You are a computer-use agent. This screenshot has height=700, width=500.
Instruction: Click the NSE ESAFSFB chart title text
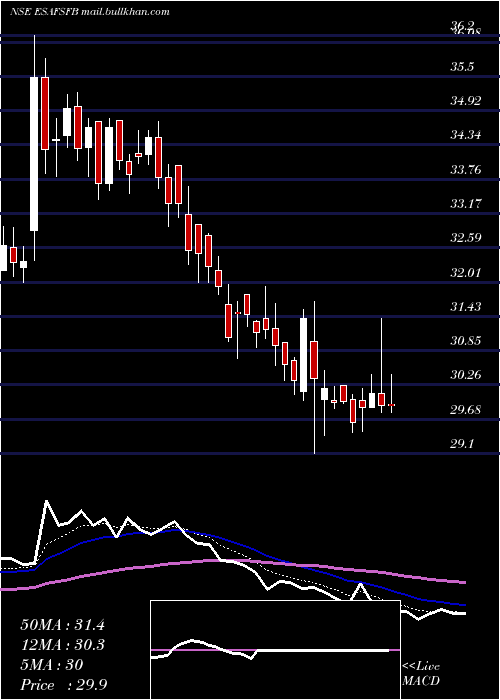[90, 12]
